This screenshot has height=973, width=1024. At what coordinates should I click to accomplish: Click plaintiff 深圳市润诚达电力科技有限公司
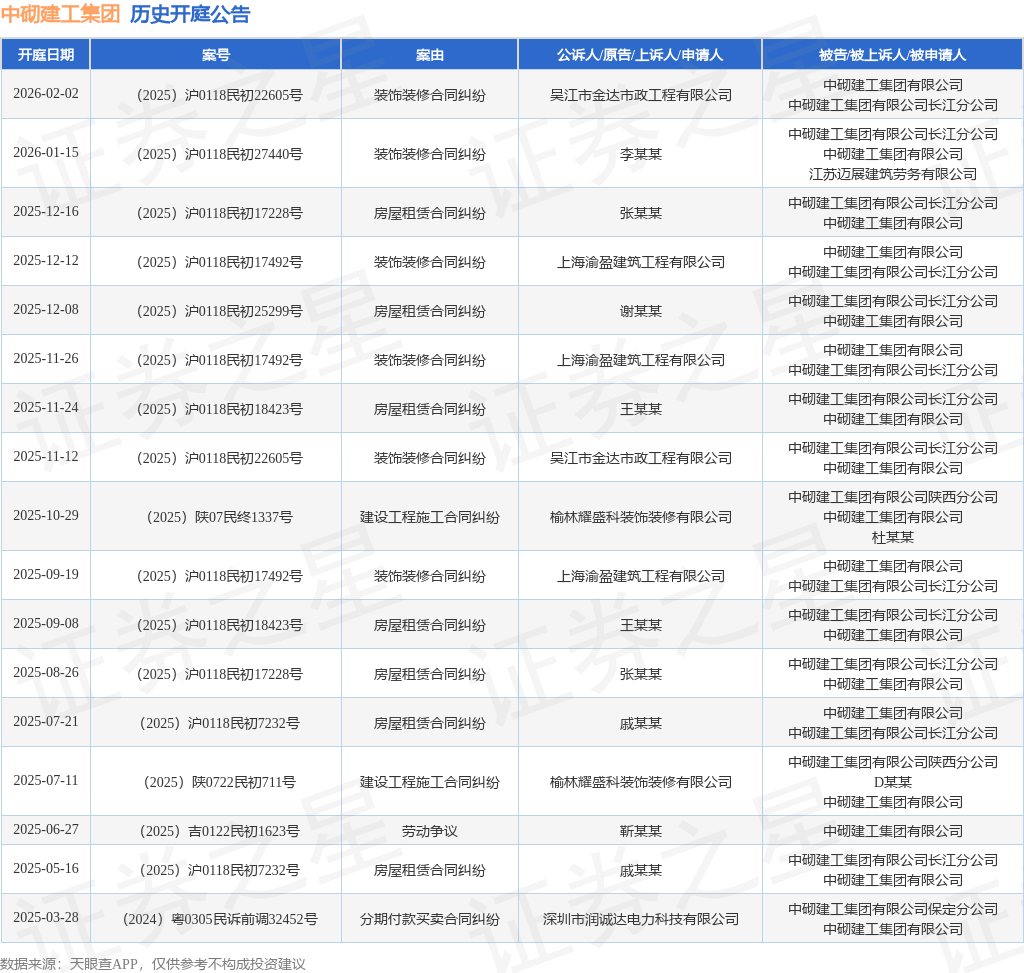click(x=641, y=919)
